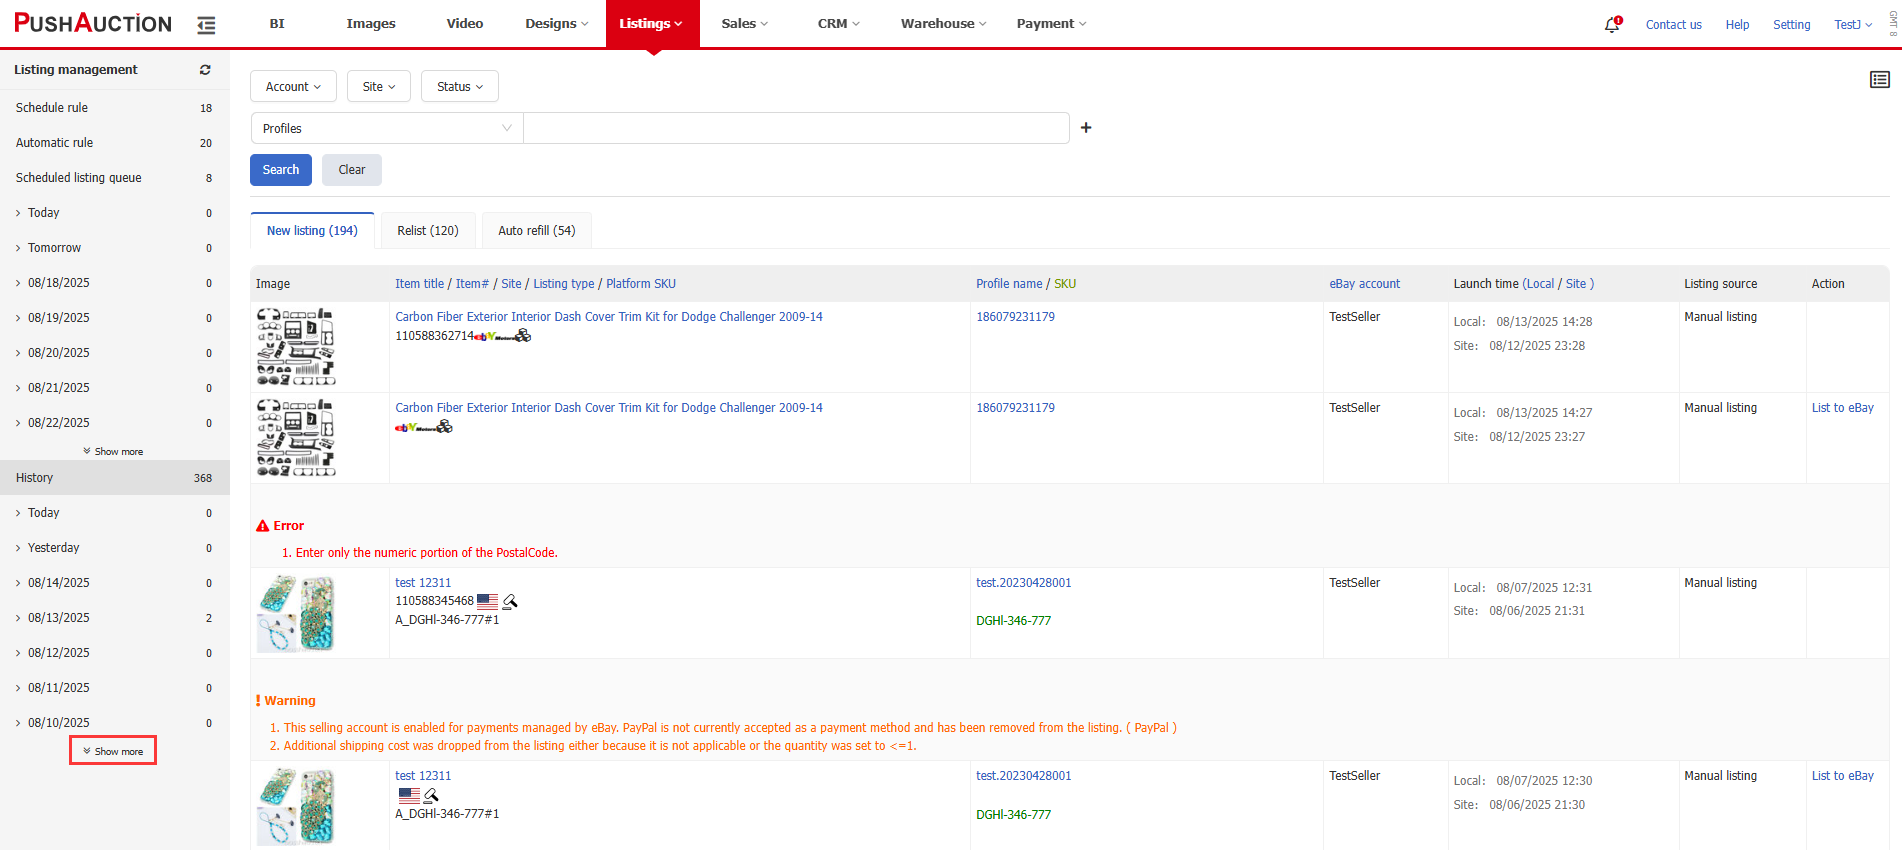Open the Payment menu
The image size is (1902, 850).
point(1051,23)
